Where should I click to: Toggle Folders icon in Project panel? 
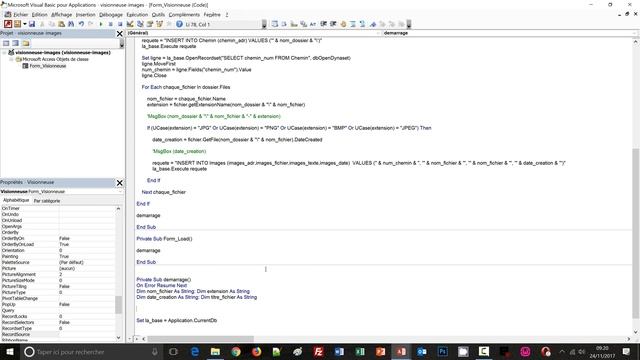click(26, 43)
